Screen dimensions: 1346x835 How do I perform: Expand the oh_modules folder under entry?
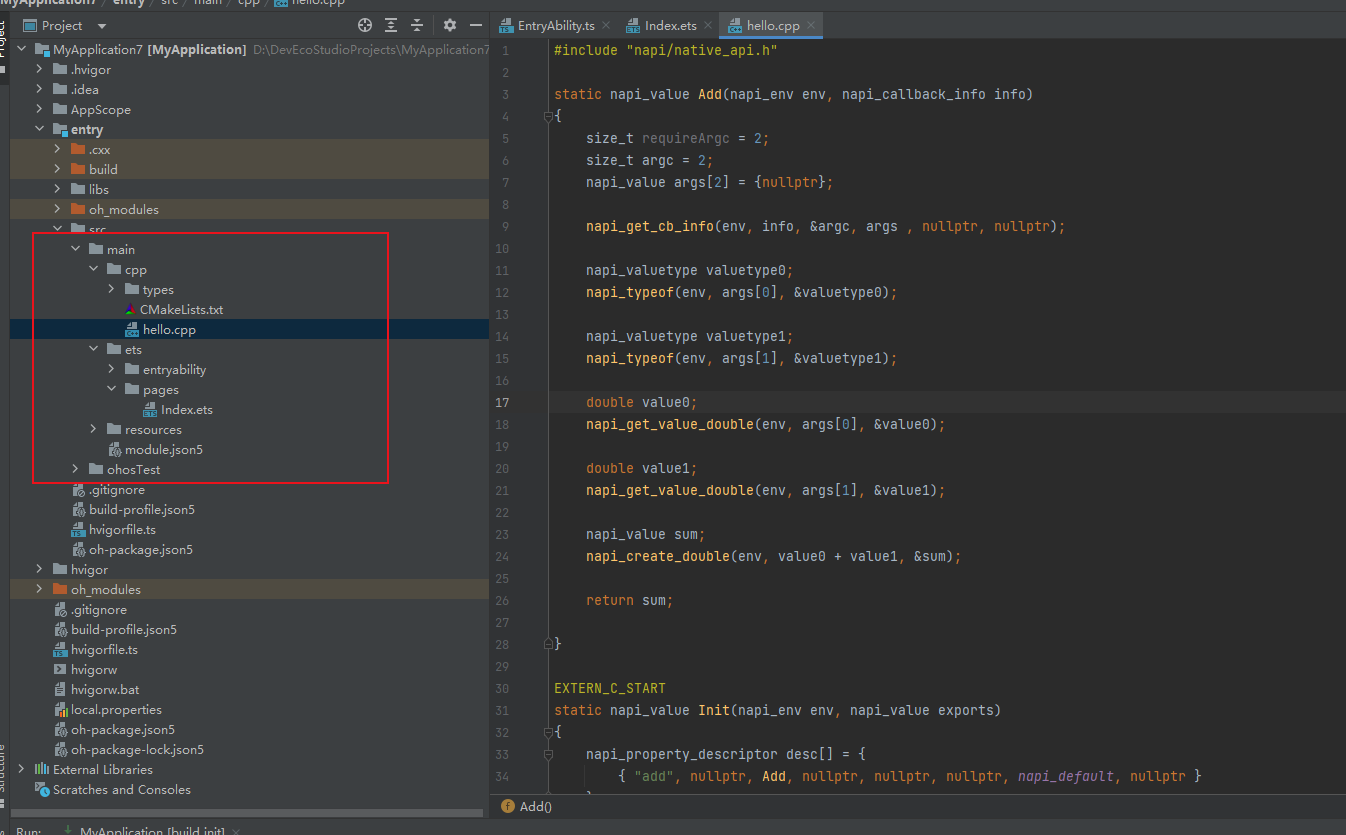[57, 209]
